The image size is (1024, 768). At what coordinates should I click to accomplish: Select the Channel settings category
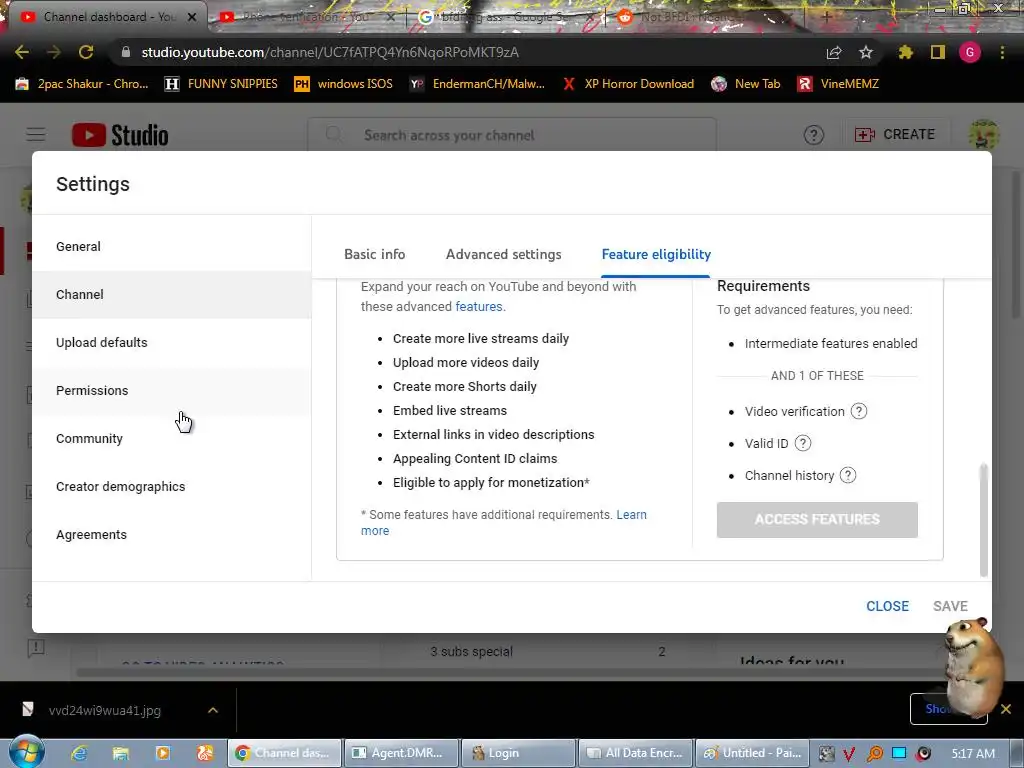coord(172,295)
